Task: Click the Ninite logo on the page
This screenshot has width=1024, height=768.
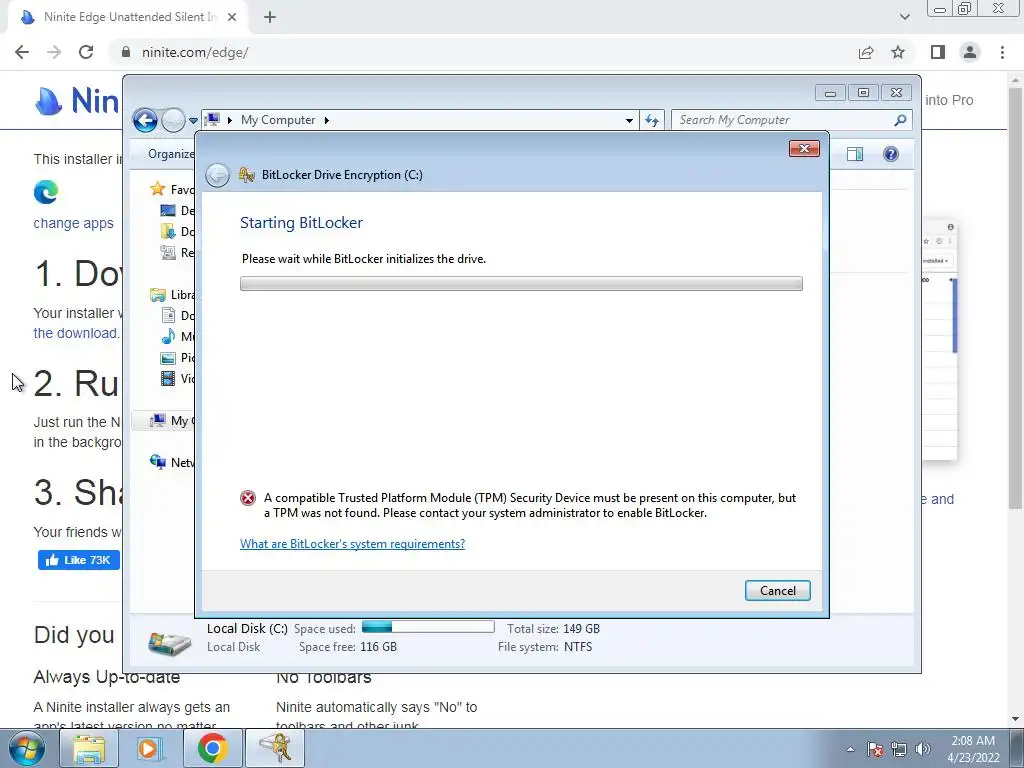Action: tap(75, 101)
